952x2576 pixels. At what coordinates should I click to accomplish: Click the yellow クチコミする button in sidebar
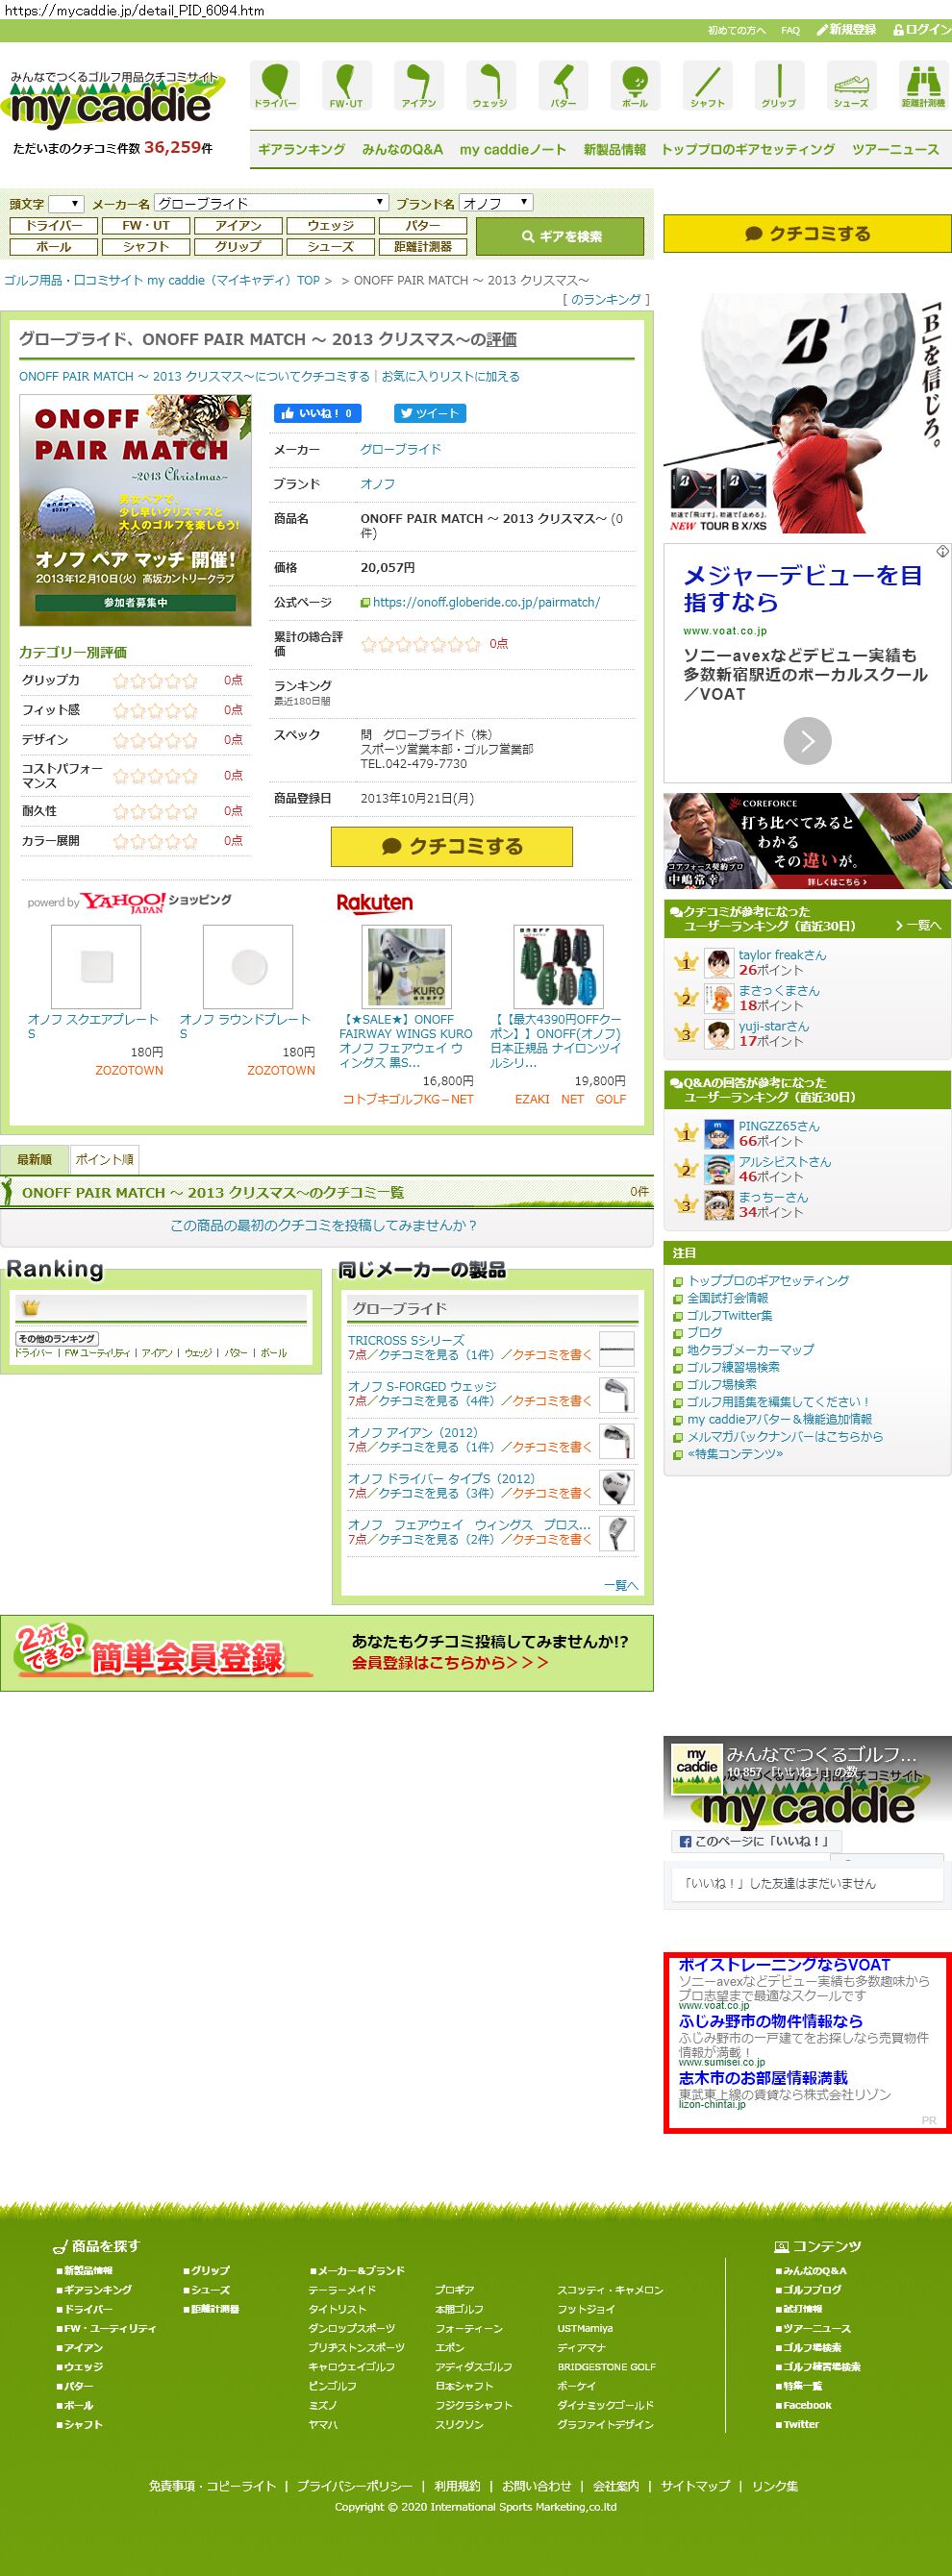click(807, 233)
